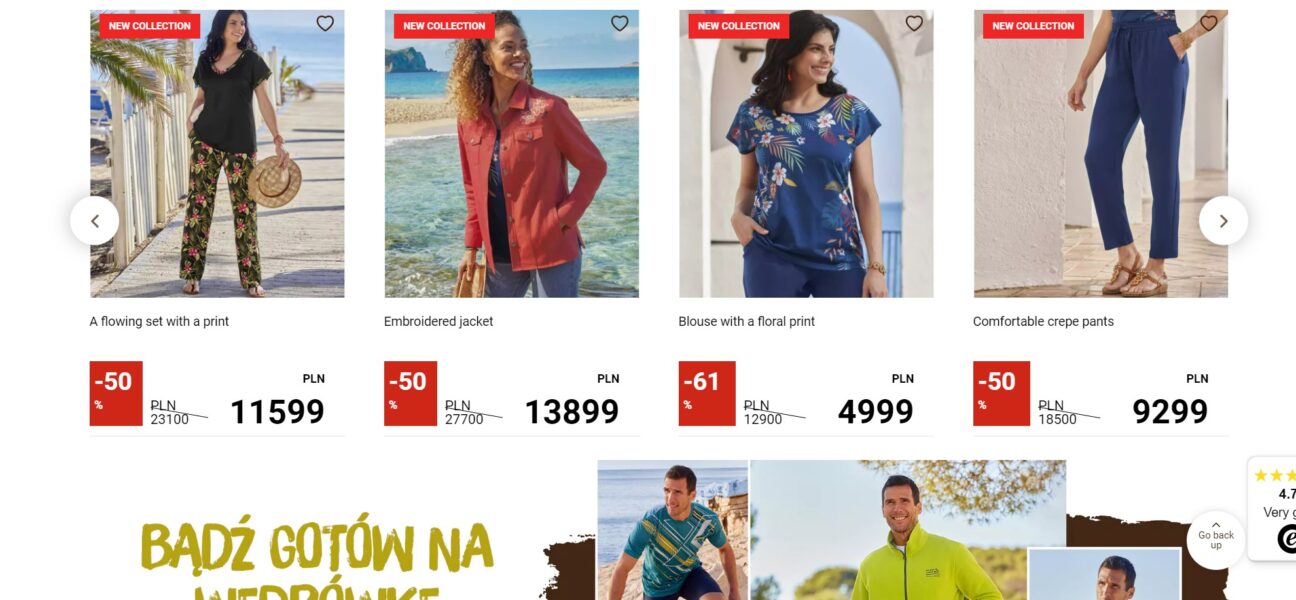The height and width of the screenshot is (600, 1296).
Task: View the flowing floral set photo
Action: pos(217,154)
